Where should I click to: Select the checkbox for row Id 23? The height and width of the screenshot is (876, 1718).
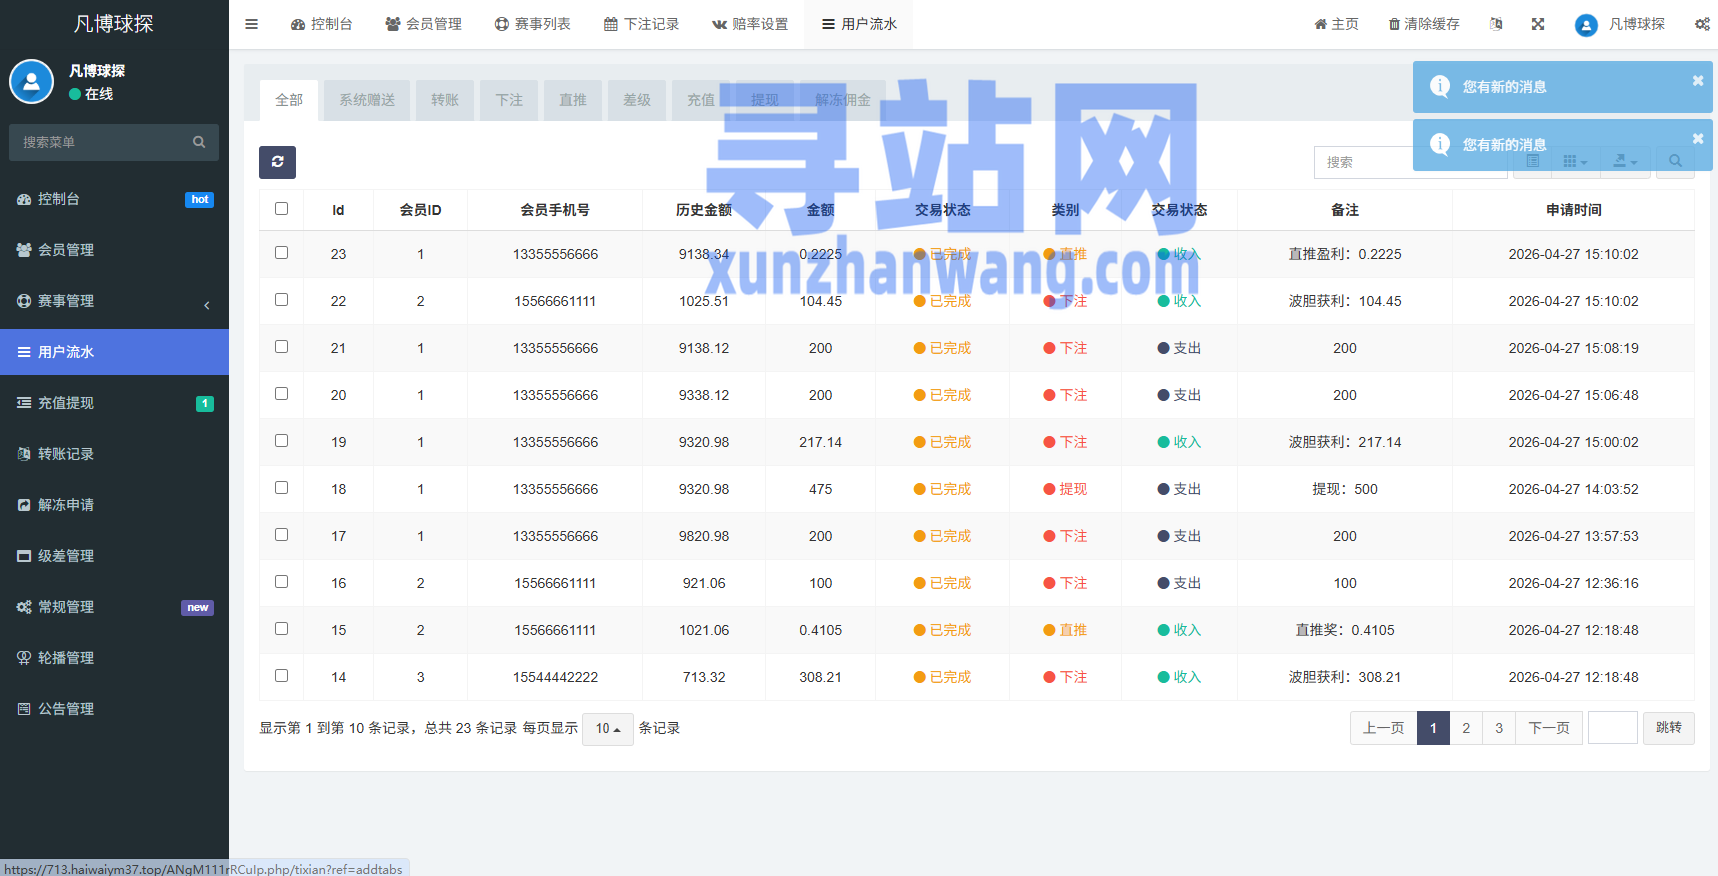point(281,253)
